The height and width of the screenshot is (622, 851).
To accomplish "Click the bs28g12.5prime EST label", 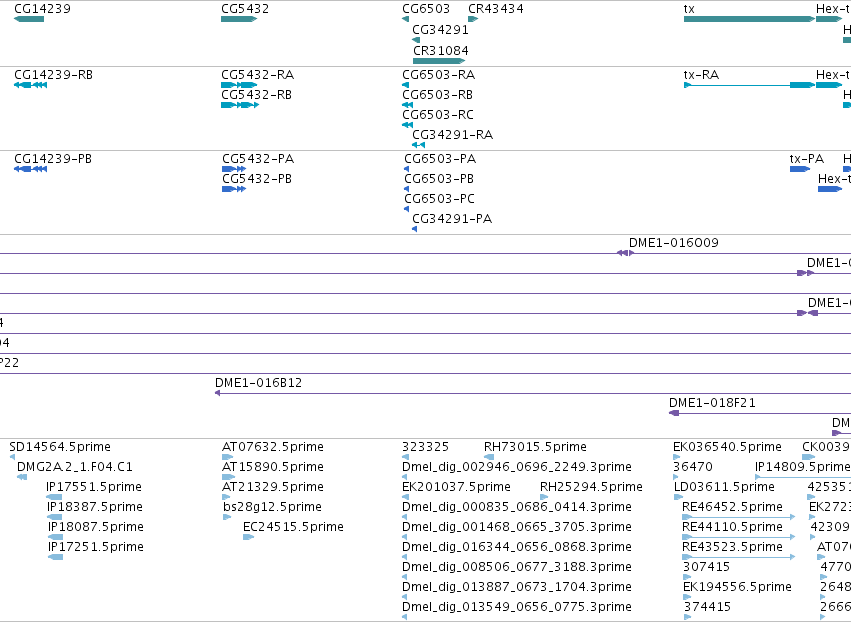I will coord(272,507).
